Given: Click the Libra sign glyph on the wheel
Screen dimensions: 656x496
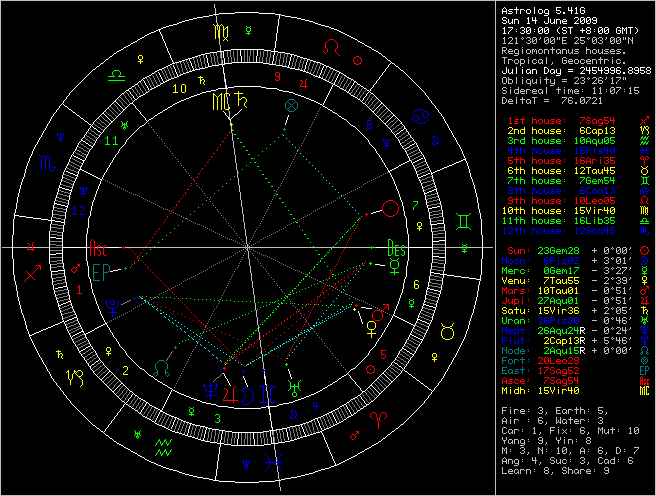Looking at the screenshot, I should point(118,74).
